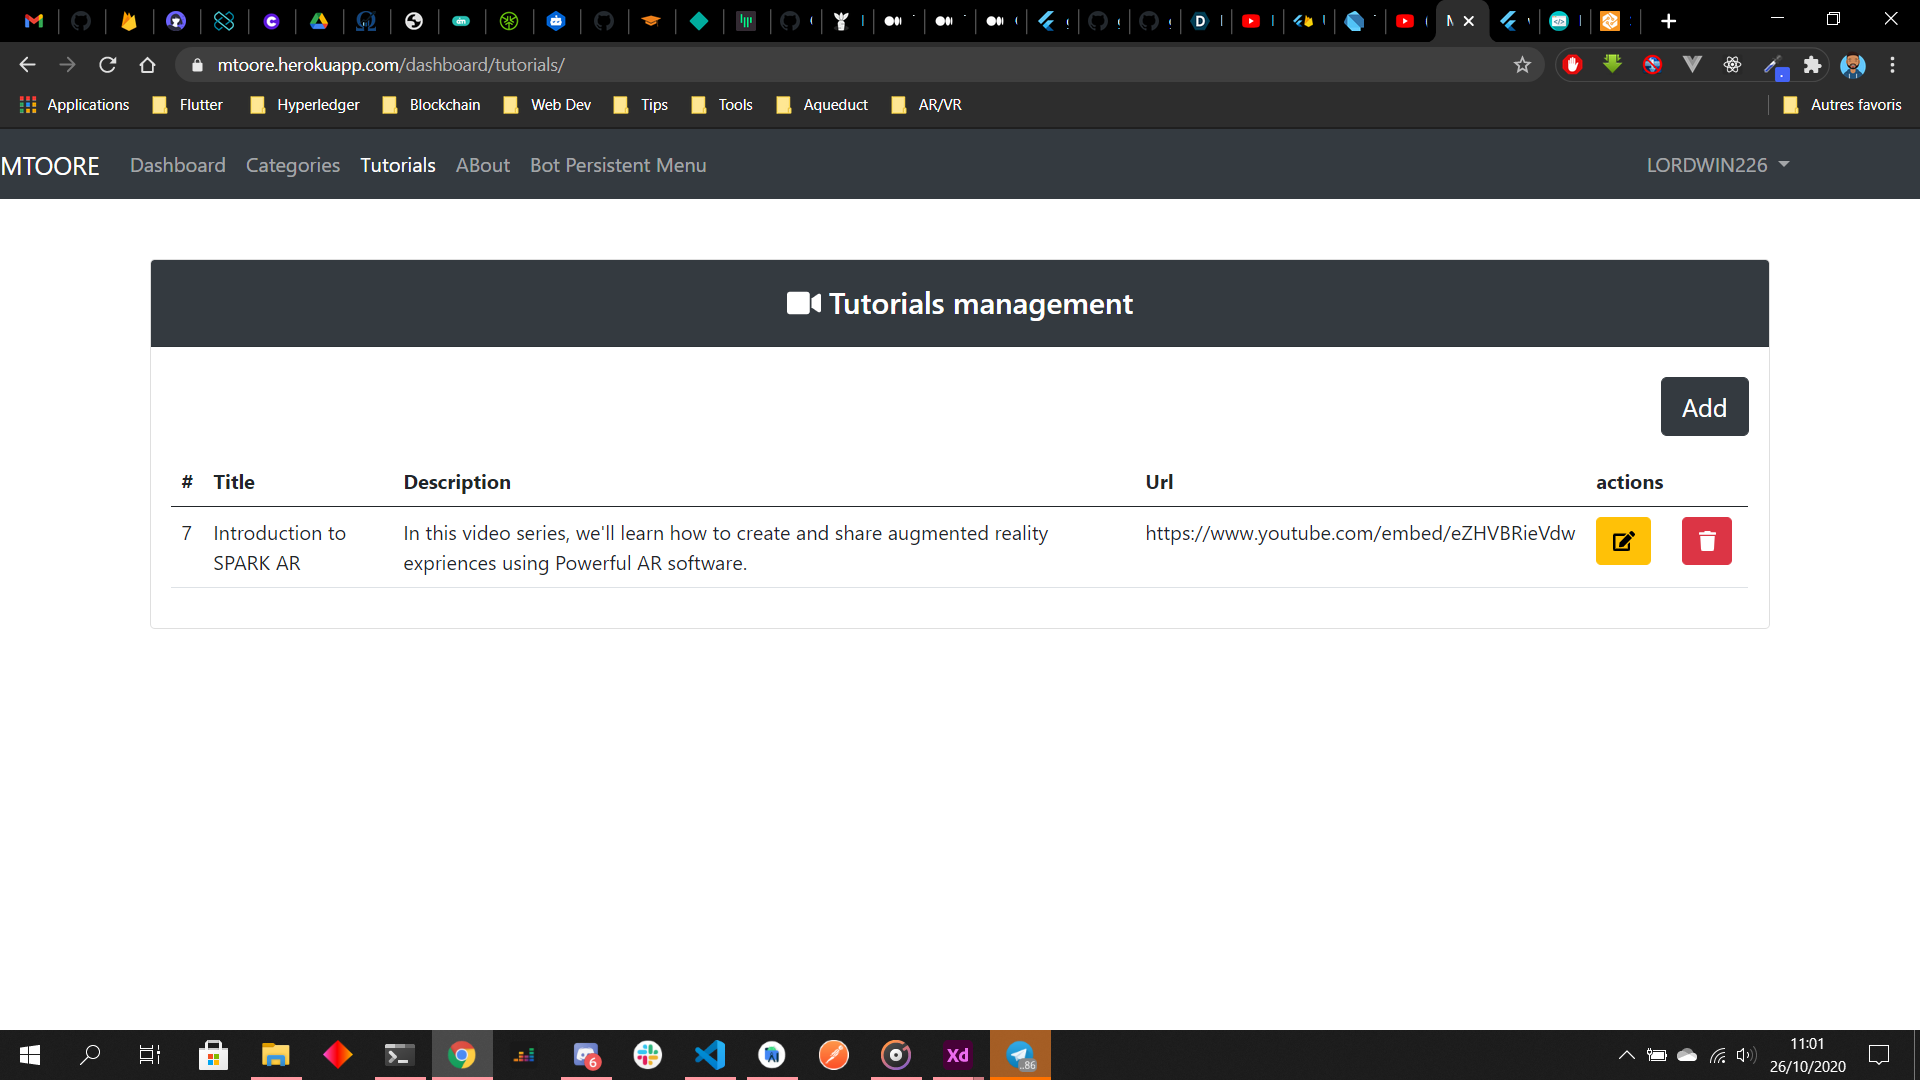Viewport: 1920px width, 1080px height.
Task: Reload the page with refresh icon
Action: [x=108, y=65]
